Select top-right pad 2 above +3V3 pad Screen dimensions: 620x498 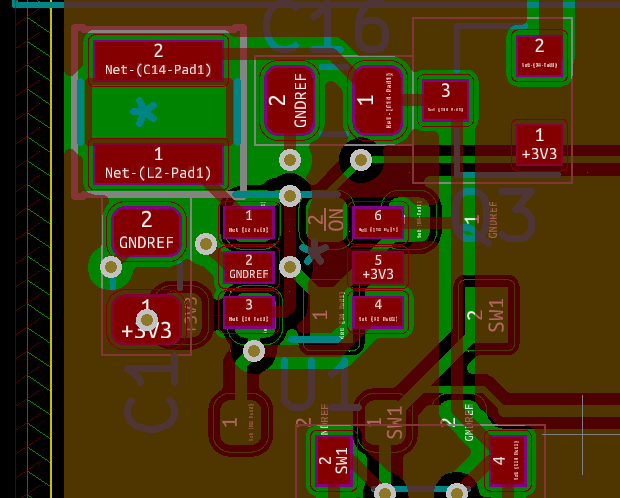pyautogui.click(x=539, y=56)
